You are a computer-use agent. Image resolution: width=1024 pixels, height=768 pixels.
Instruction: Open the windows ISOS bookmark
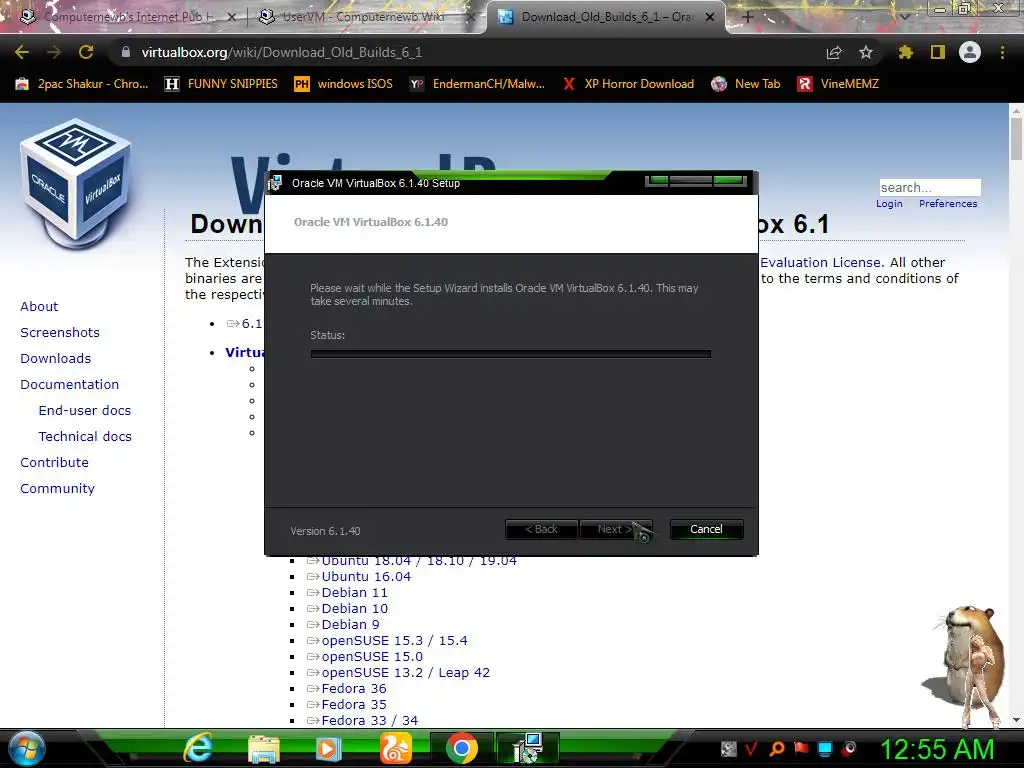point(344,84)
